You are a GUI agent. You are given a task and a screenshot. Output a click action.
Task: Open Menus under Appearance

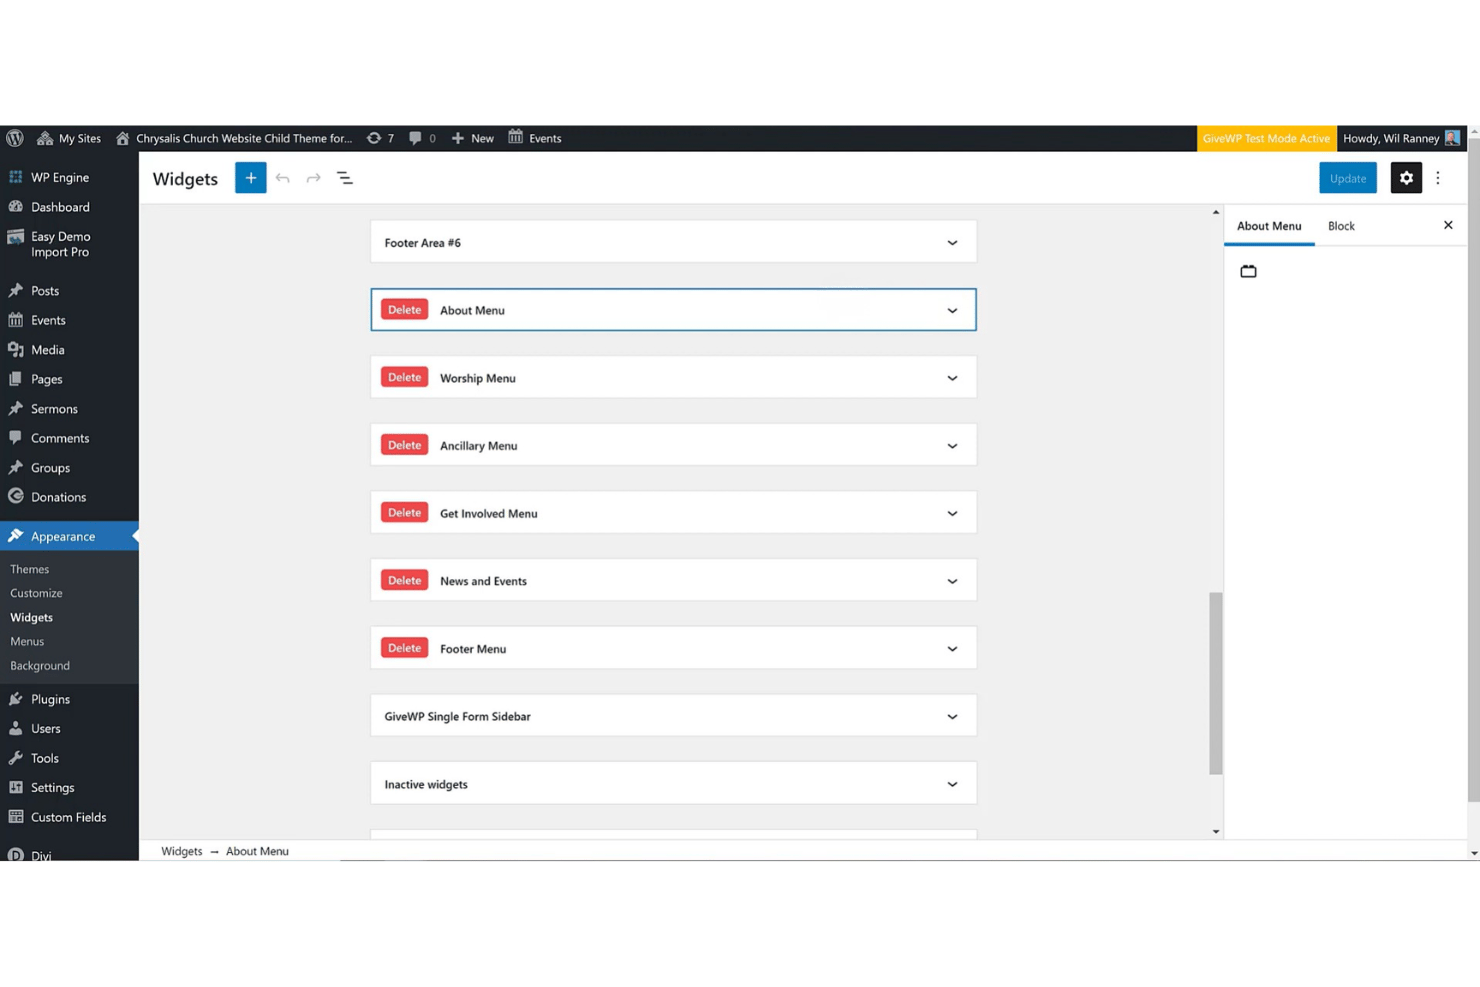27,641
